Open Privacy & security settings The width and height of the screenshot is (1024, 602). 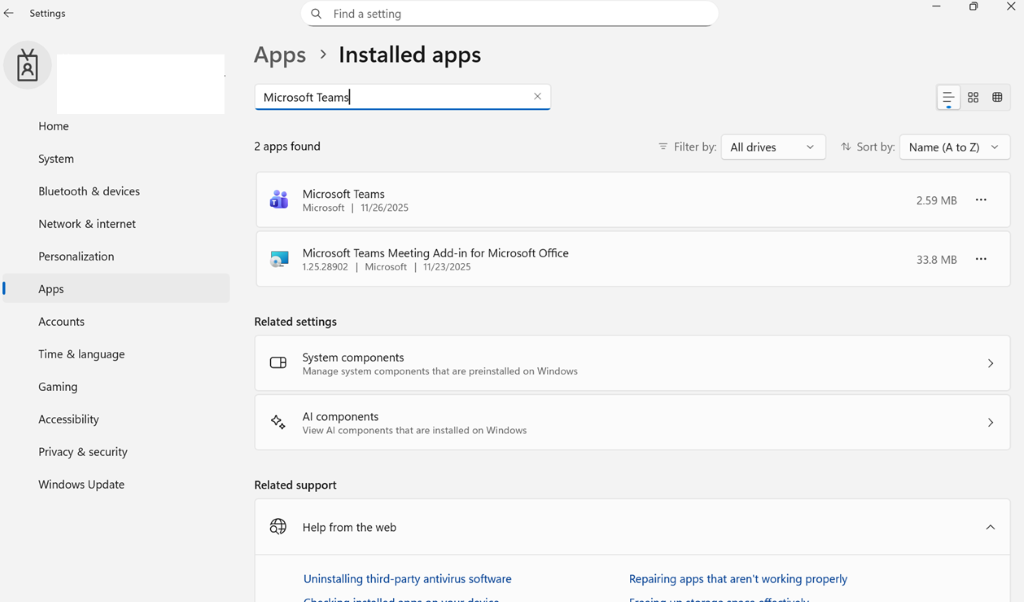(83, 452)
